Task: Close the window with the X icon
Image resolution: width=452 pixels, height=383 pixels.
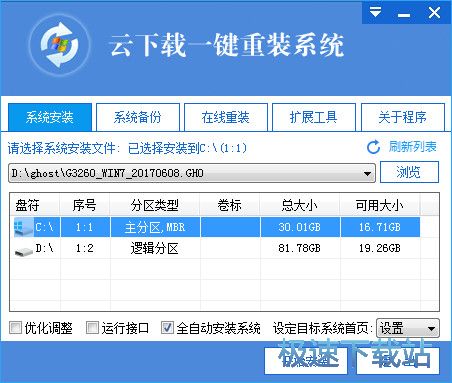Action: 434,13
